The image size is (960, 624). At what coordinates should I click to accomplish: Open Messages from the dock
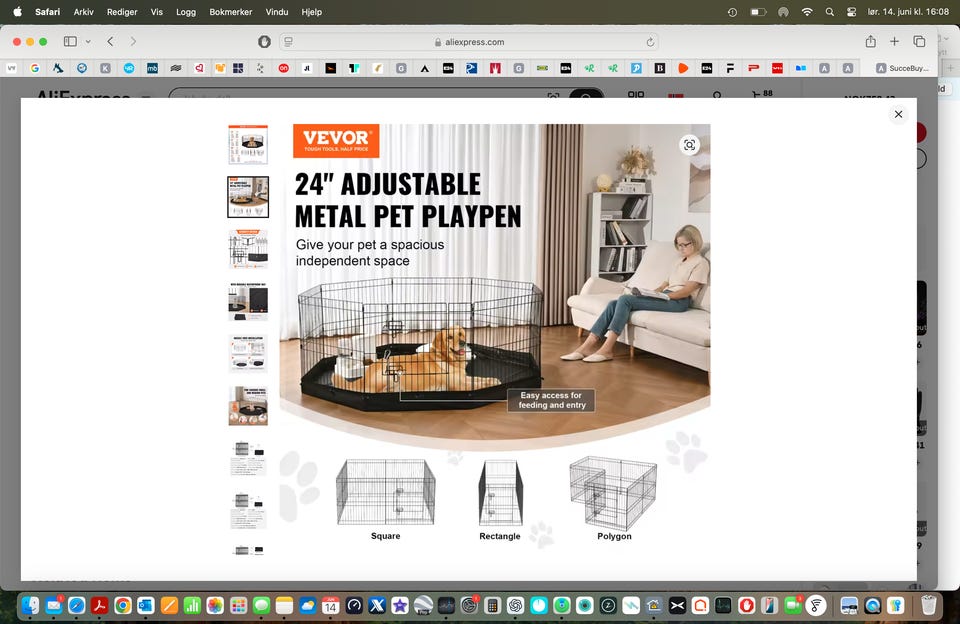[261, 606]
